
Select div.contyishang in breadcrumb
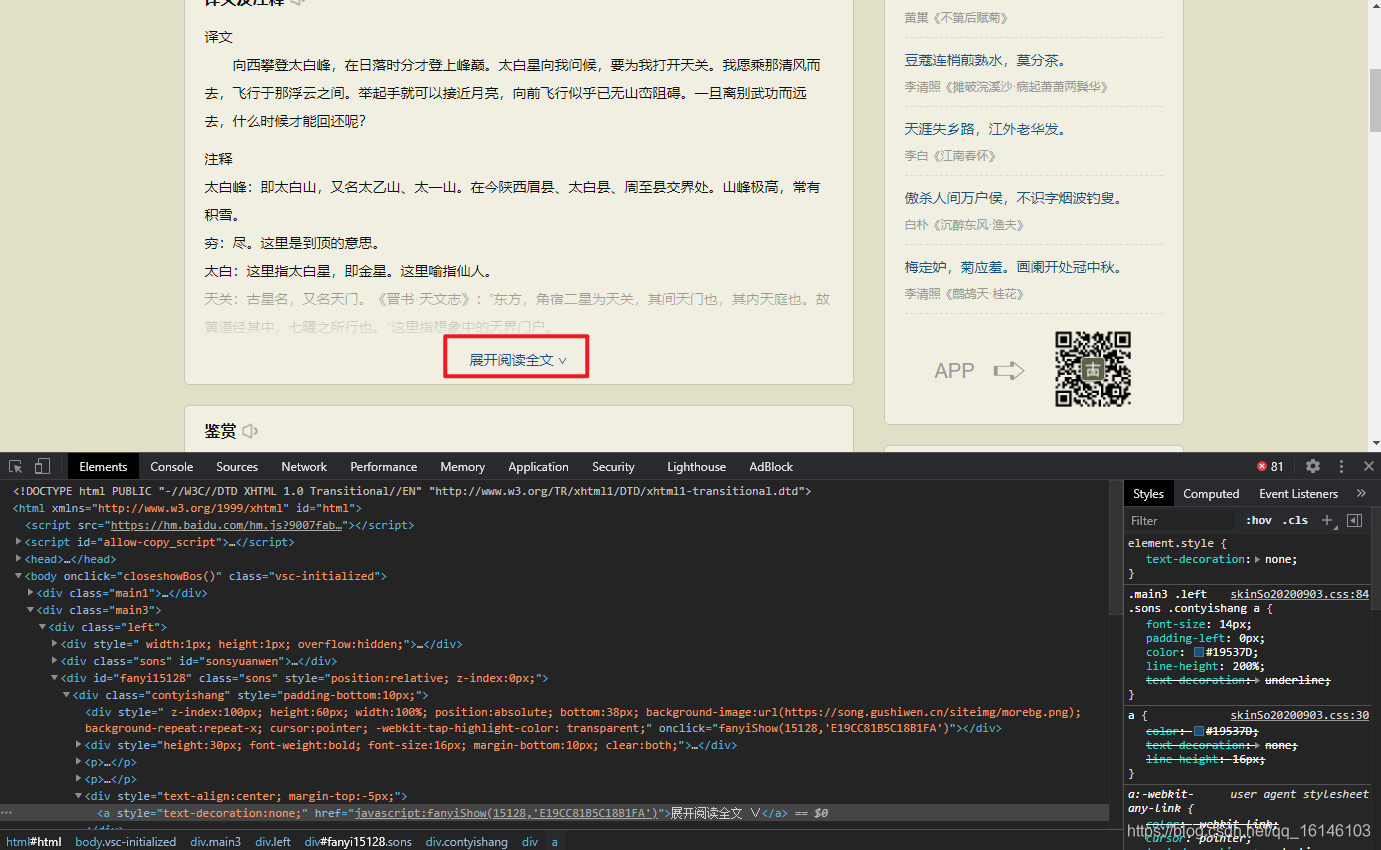(x=467, y=842)
